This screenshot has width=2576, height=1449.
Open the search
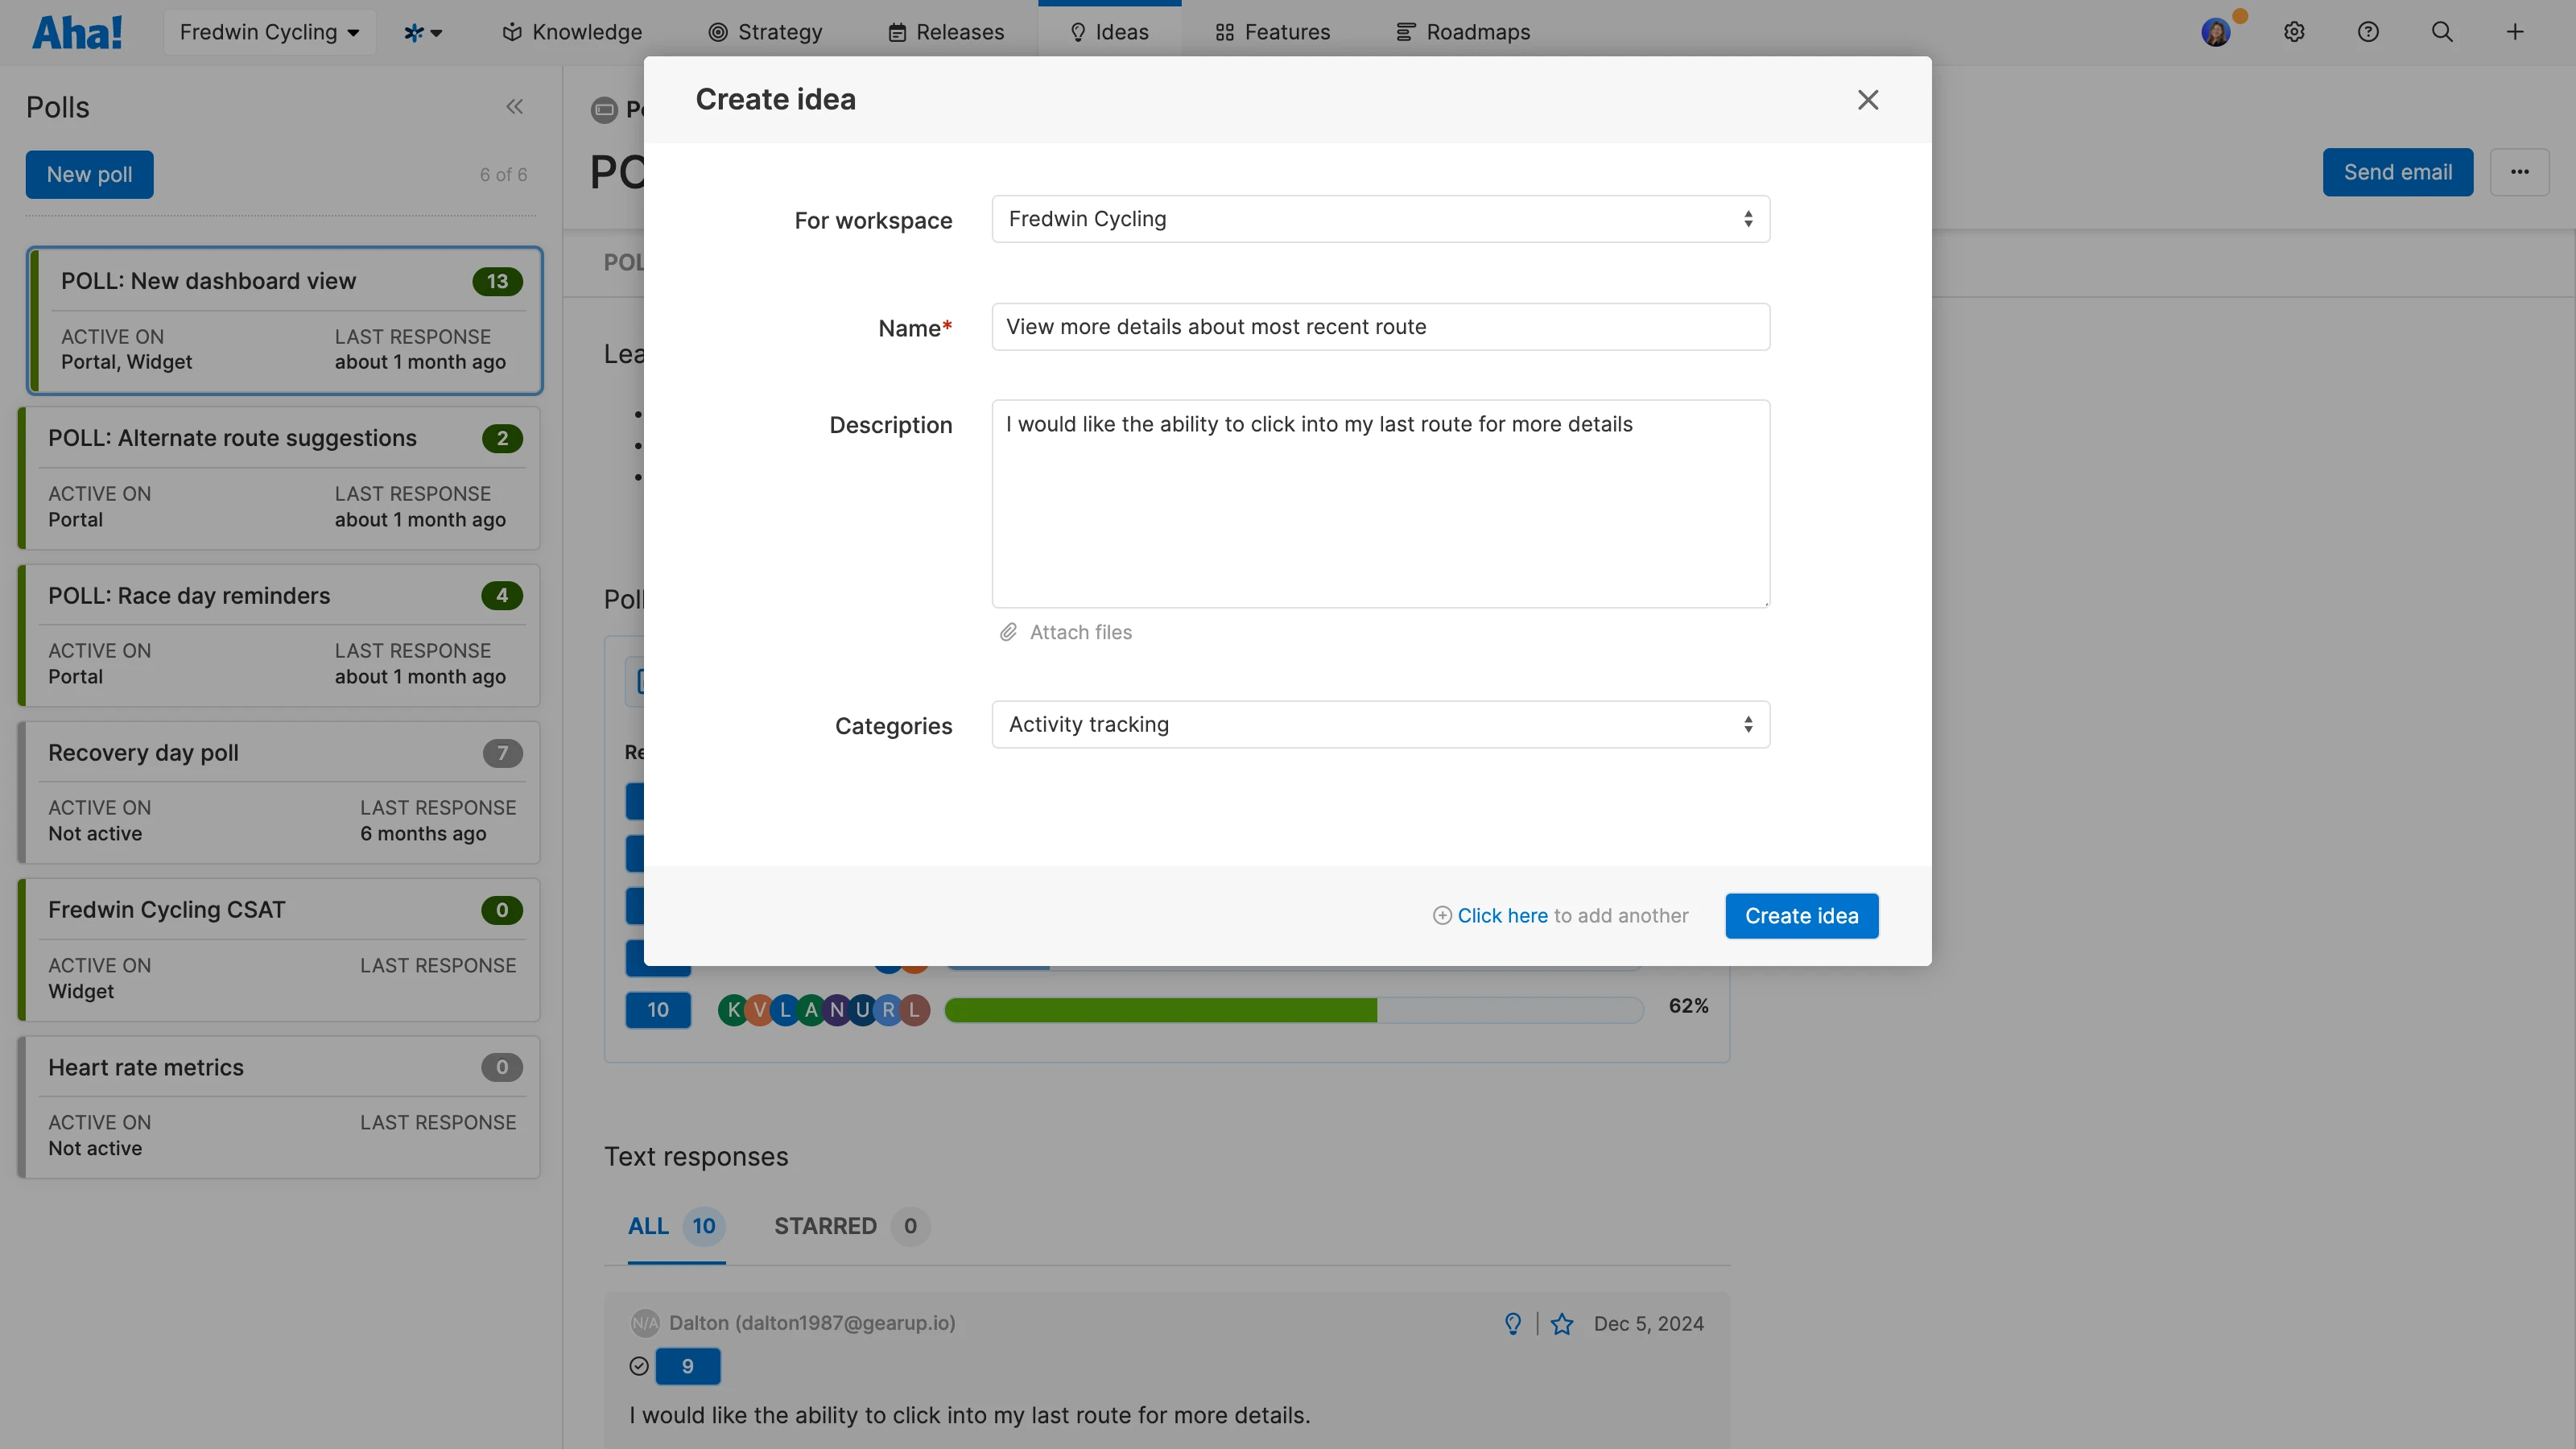(x=2442, y=31)
